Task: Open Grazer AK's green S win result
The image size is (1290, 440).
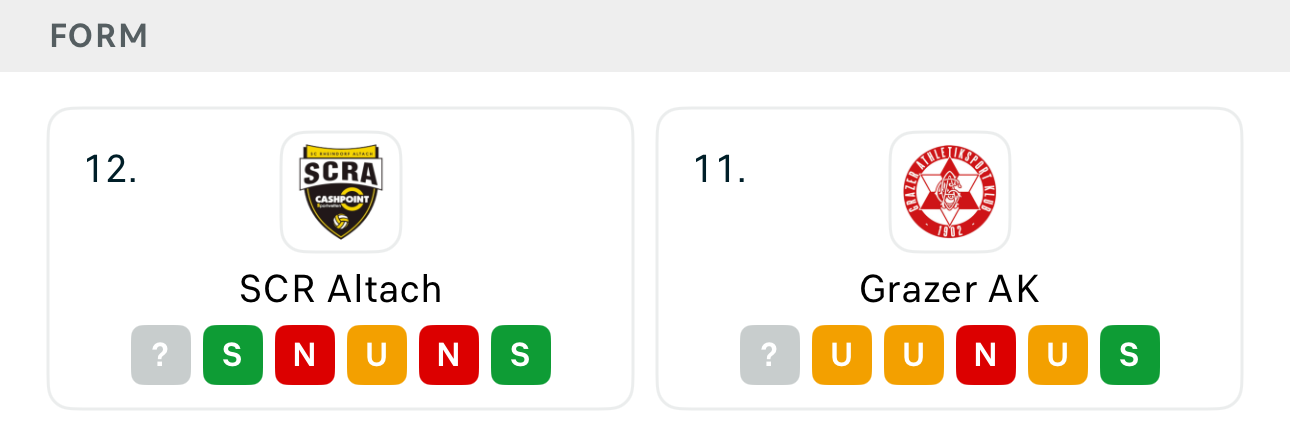Action: click(x=1130, y=355)
